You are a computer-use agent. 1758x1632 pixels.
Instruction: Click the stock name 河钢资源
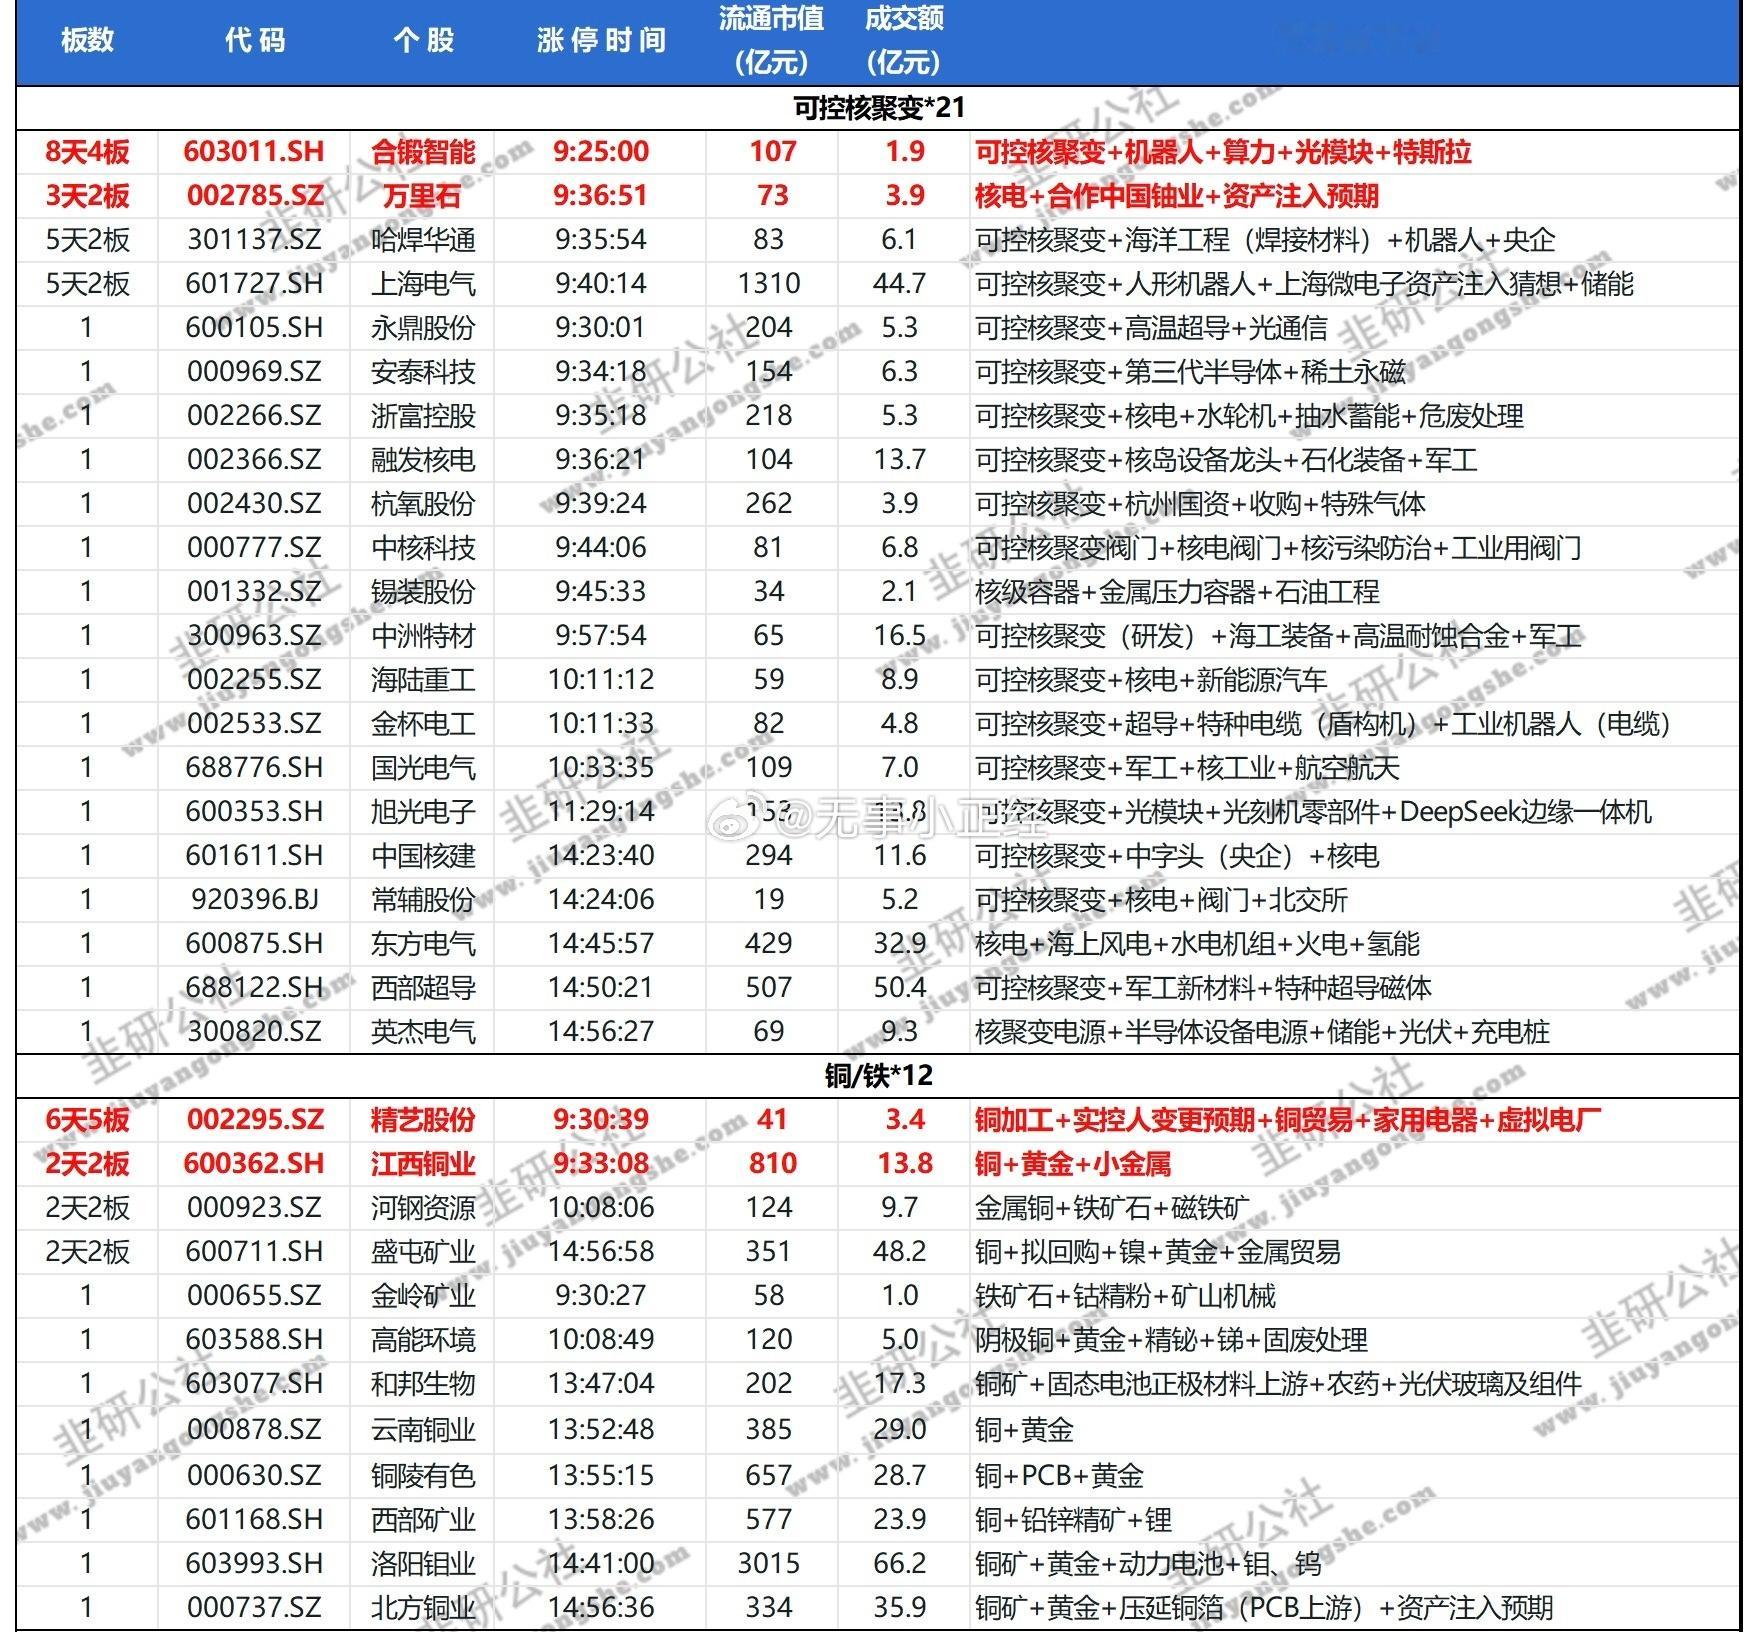[x=423, y=1207]
